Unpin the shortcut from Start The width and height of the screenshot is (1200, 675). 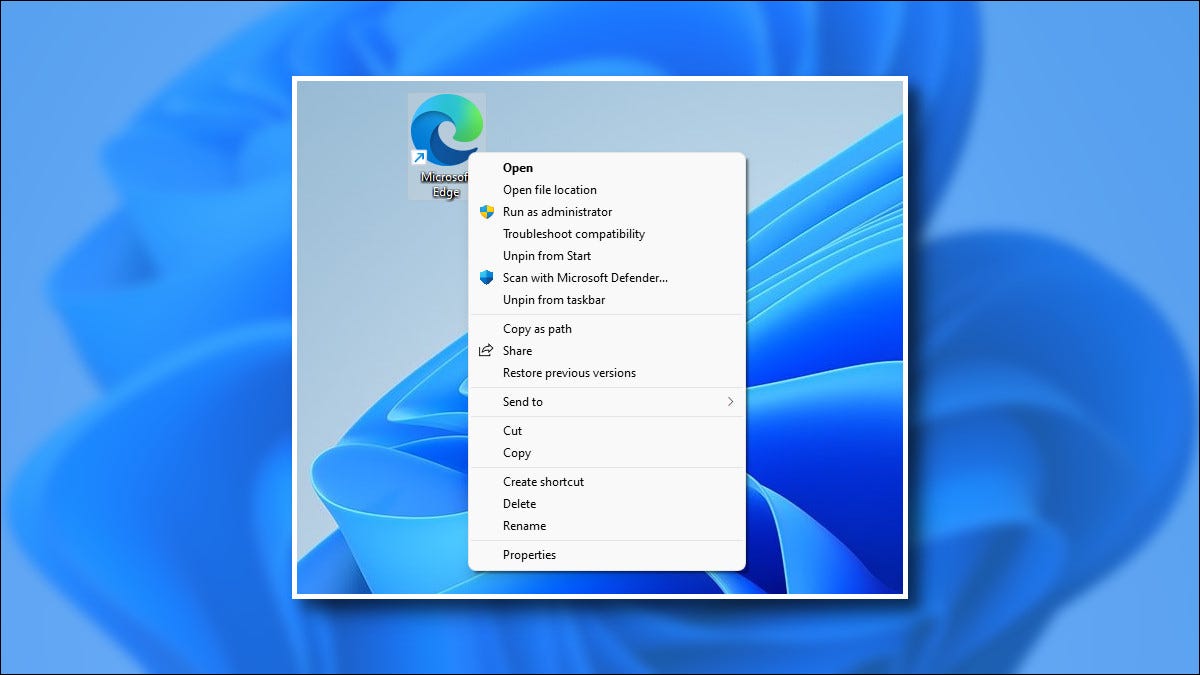pyautogui.click(x=546, y=256)
